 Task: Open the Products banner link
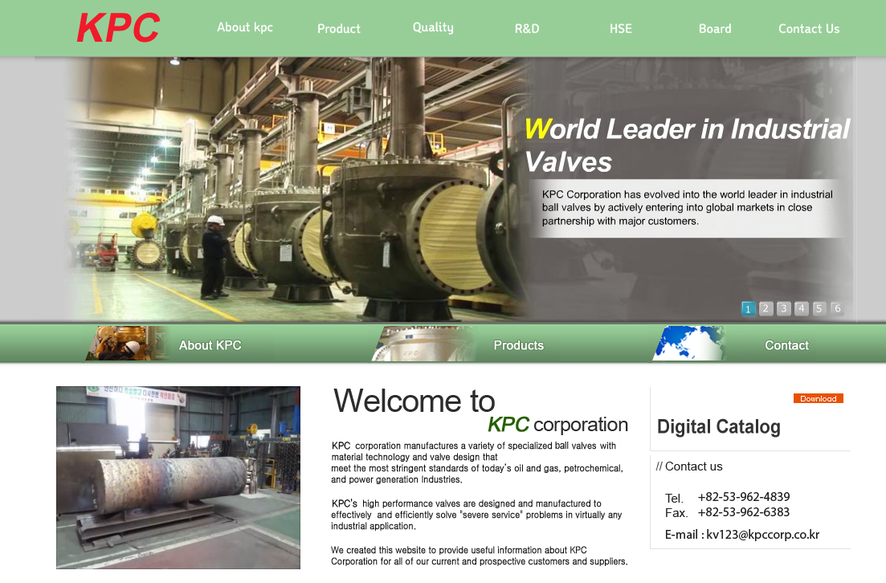(518, 345)
